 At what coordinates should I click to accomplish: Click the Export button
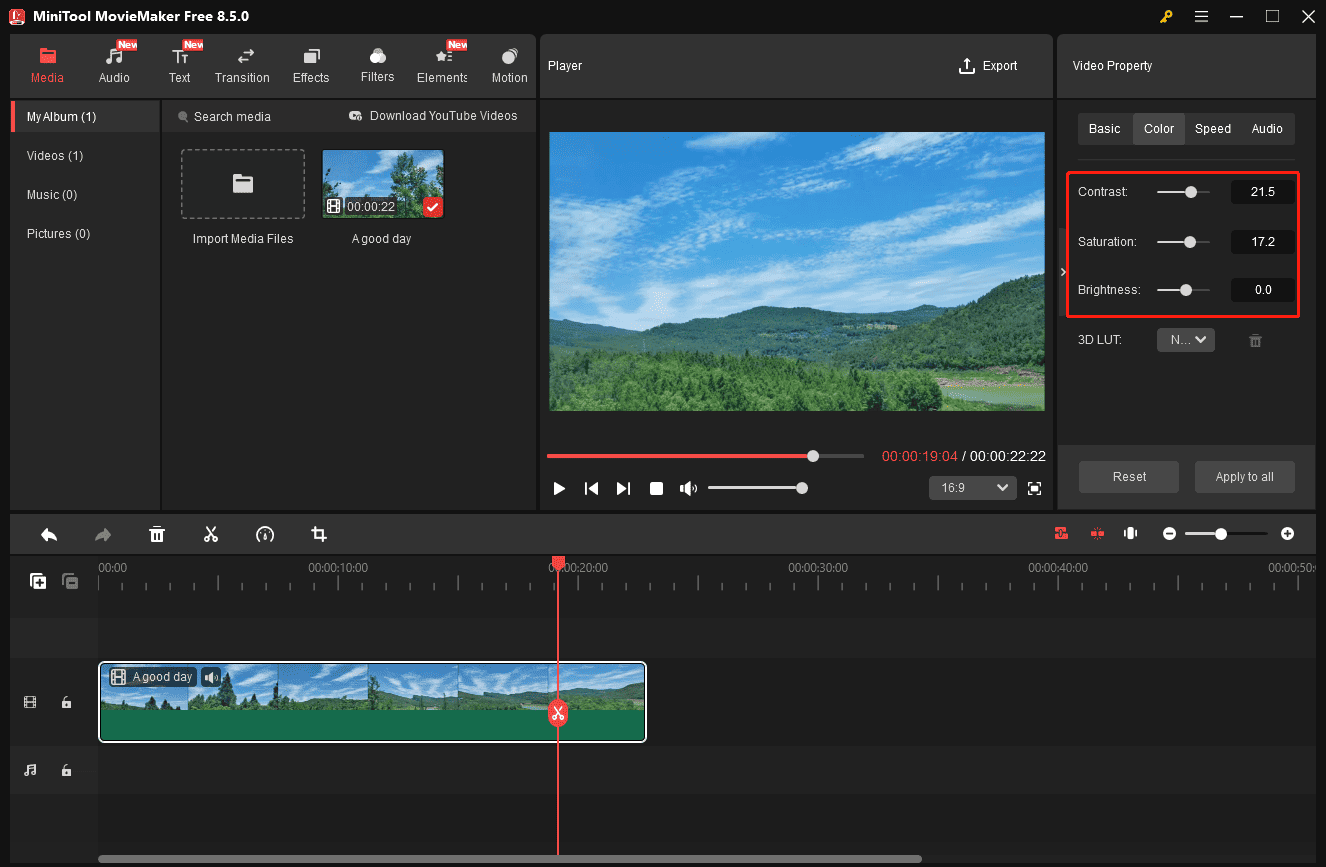tap(988, 65)
